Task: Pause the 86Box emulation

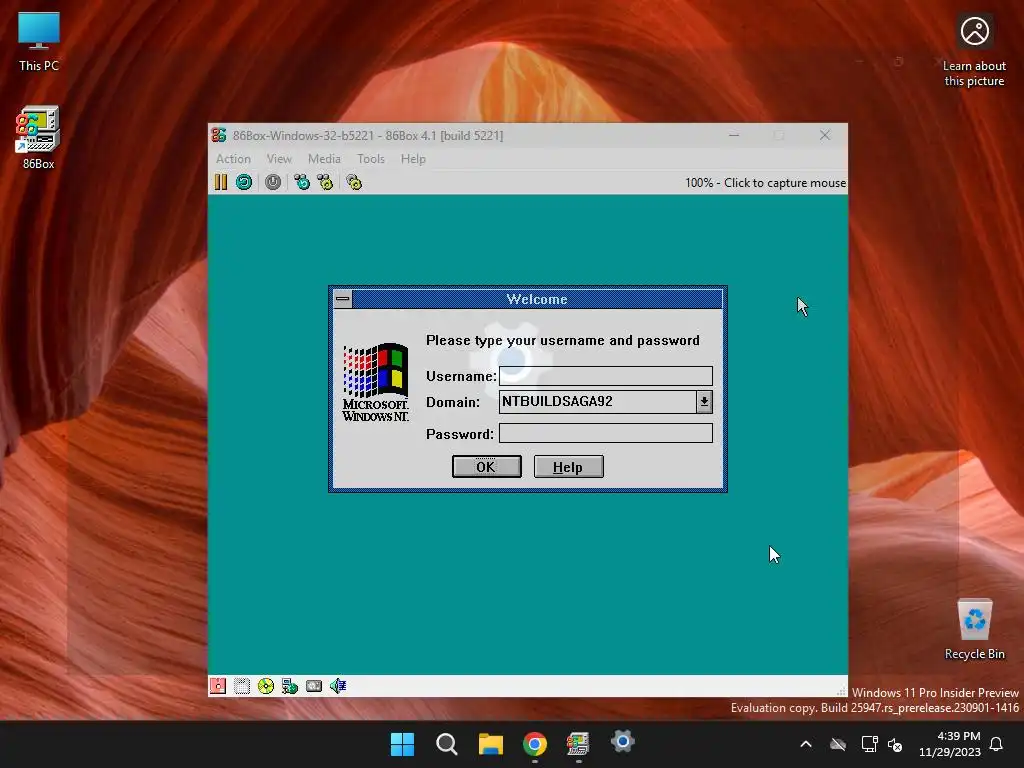Action: pos(221,182)
